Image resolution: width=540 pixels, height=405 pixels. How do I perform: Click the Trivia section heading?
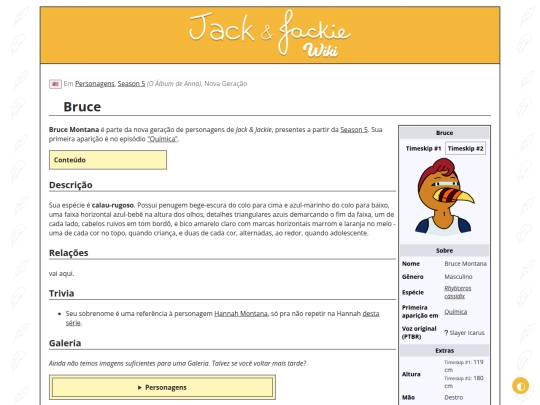click(61, 293)
